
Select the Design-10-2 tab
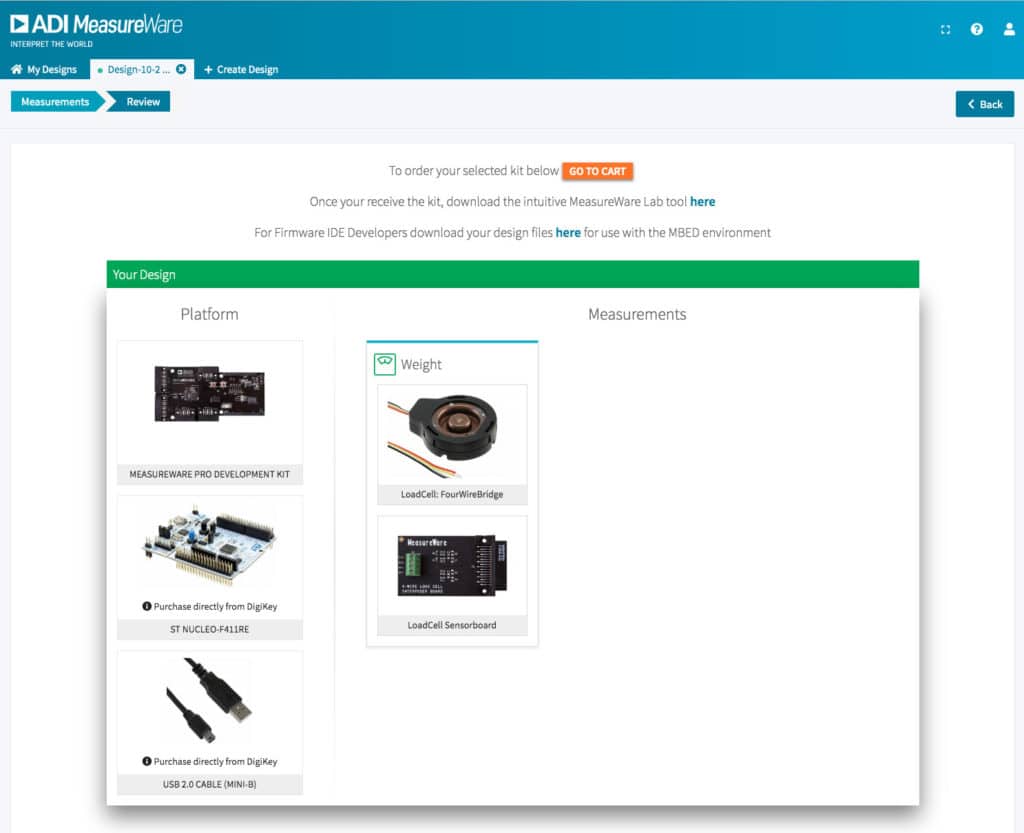(x=138, y=69)
